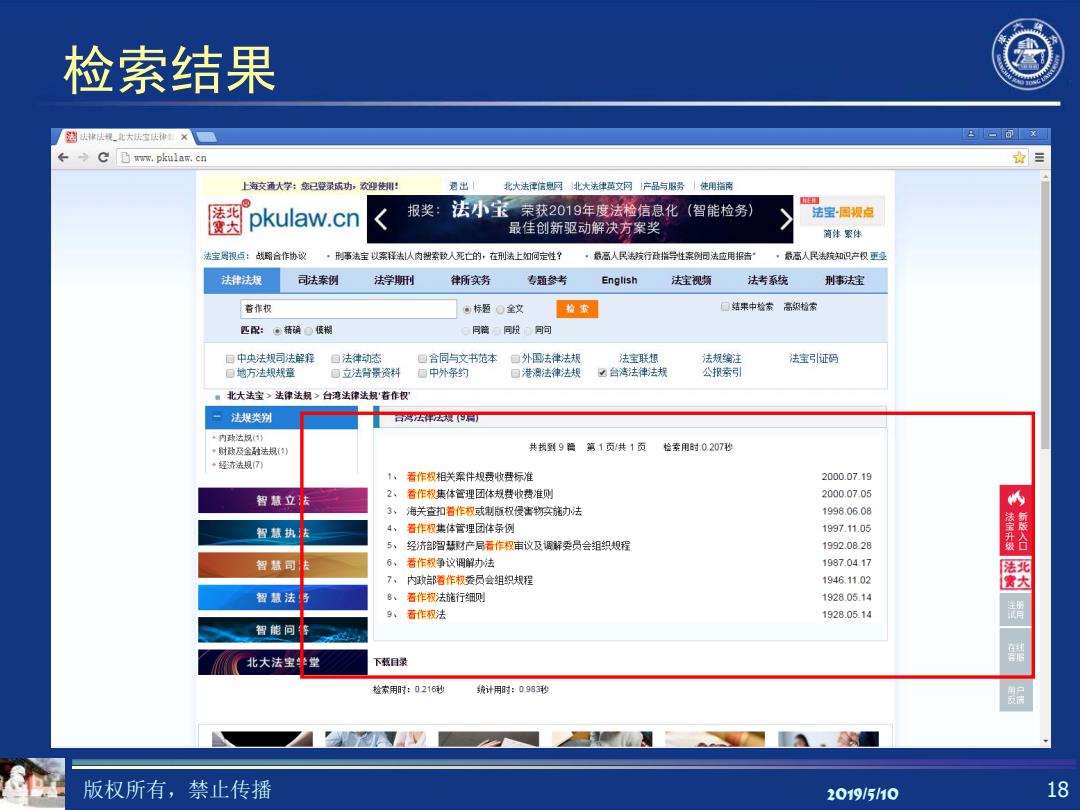Expand the 经济法规(7) category
Screen dimensions: 1080x810
(238, 465)
